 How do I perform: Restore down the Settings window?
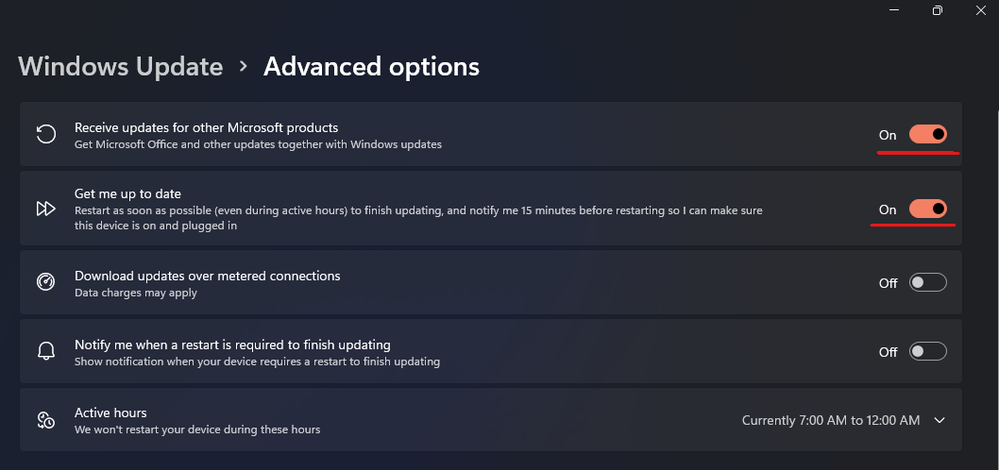937,10
